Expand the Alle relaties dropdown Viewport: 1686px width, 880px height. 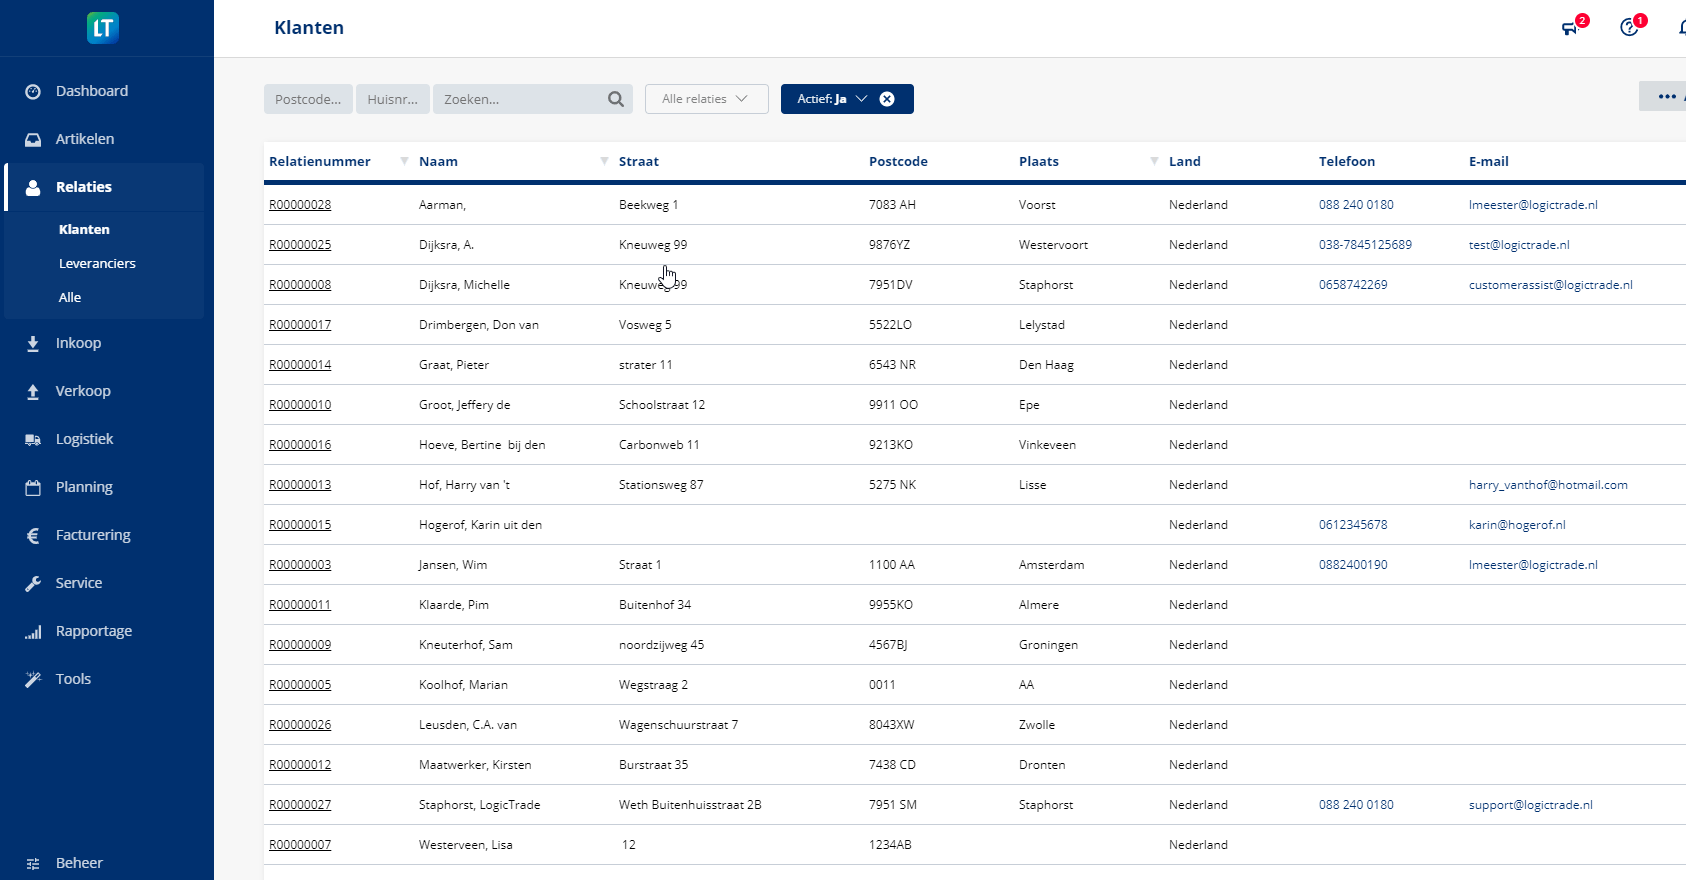(706, 99)
